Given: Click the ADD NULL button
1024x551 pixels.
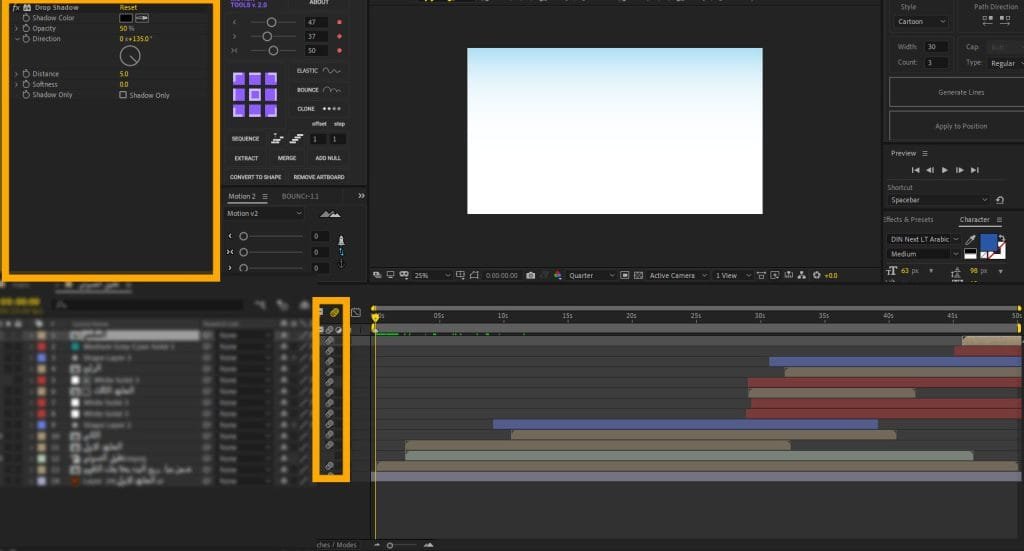Looking at the screenshot, I should pyautogui.click(x=328, y=158).
